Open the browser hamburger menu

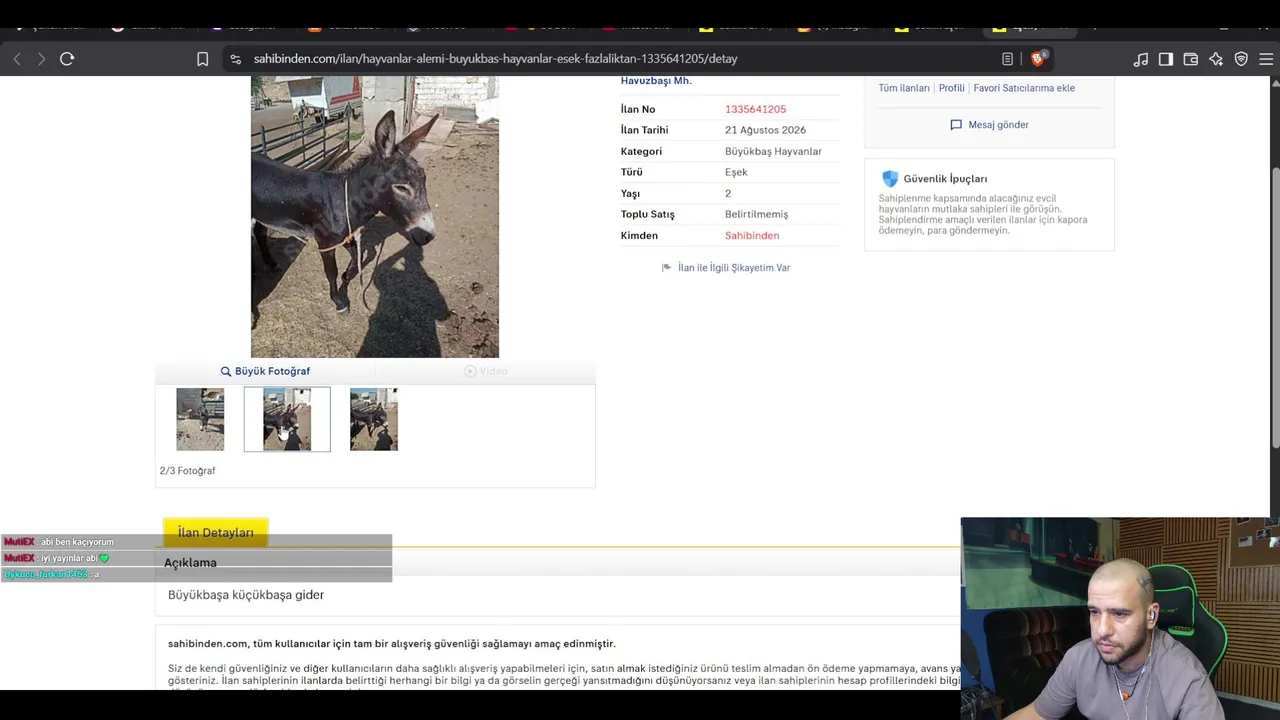[1266, 59]
